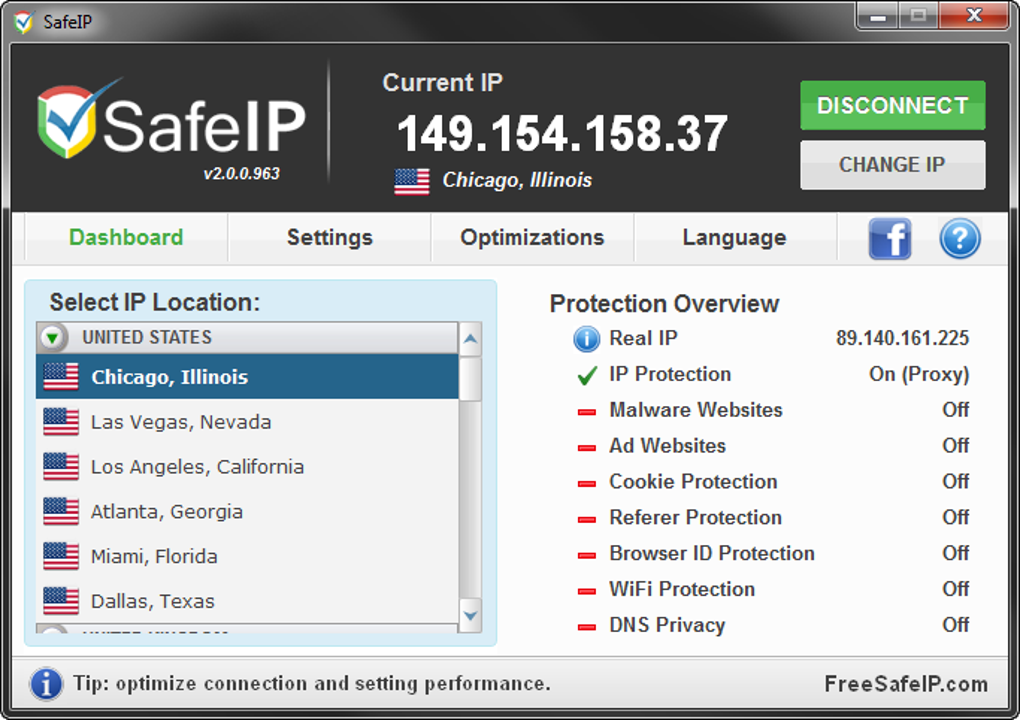Toggle DNS Privacy status
Image resolution: width=1020 pixels, height=720 pixels.
956,624
